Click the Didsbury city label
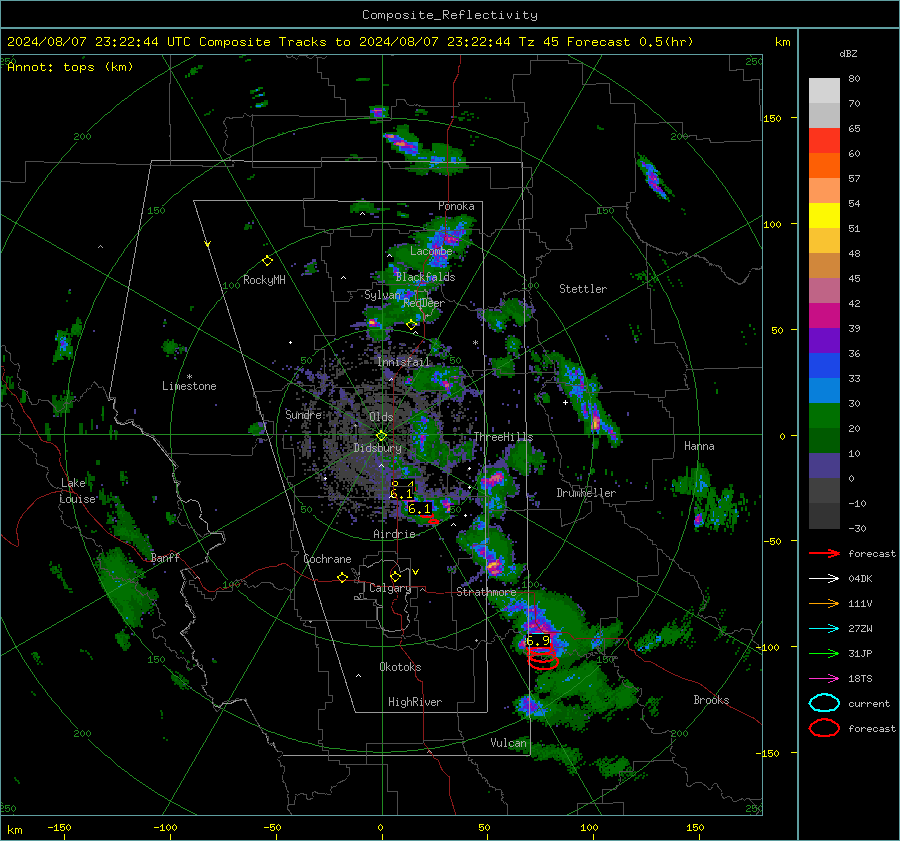 tap(377, 448)
